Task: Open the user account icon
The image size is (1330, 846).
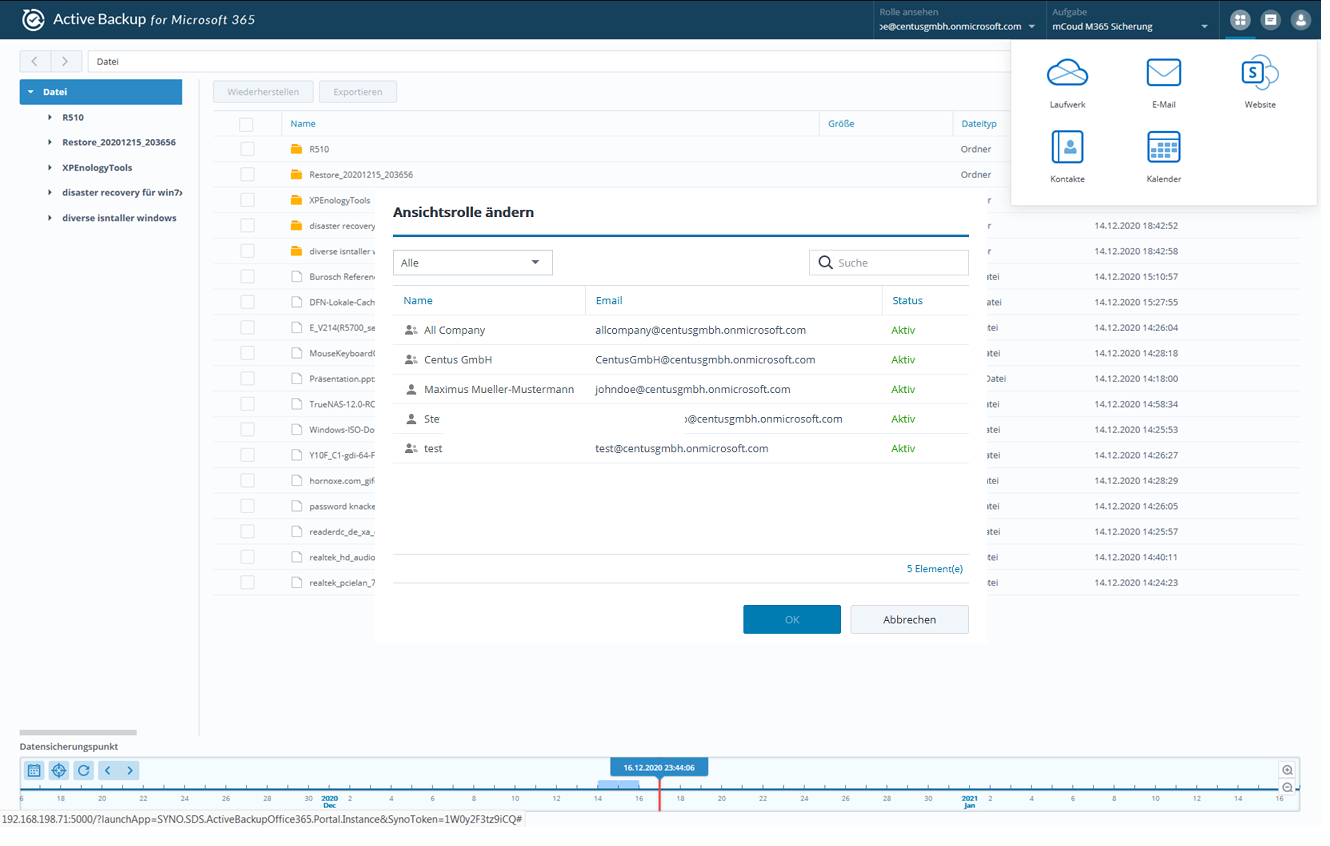Action: tap(1300, 20)
